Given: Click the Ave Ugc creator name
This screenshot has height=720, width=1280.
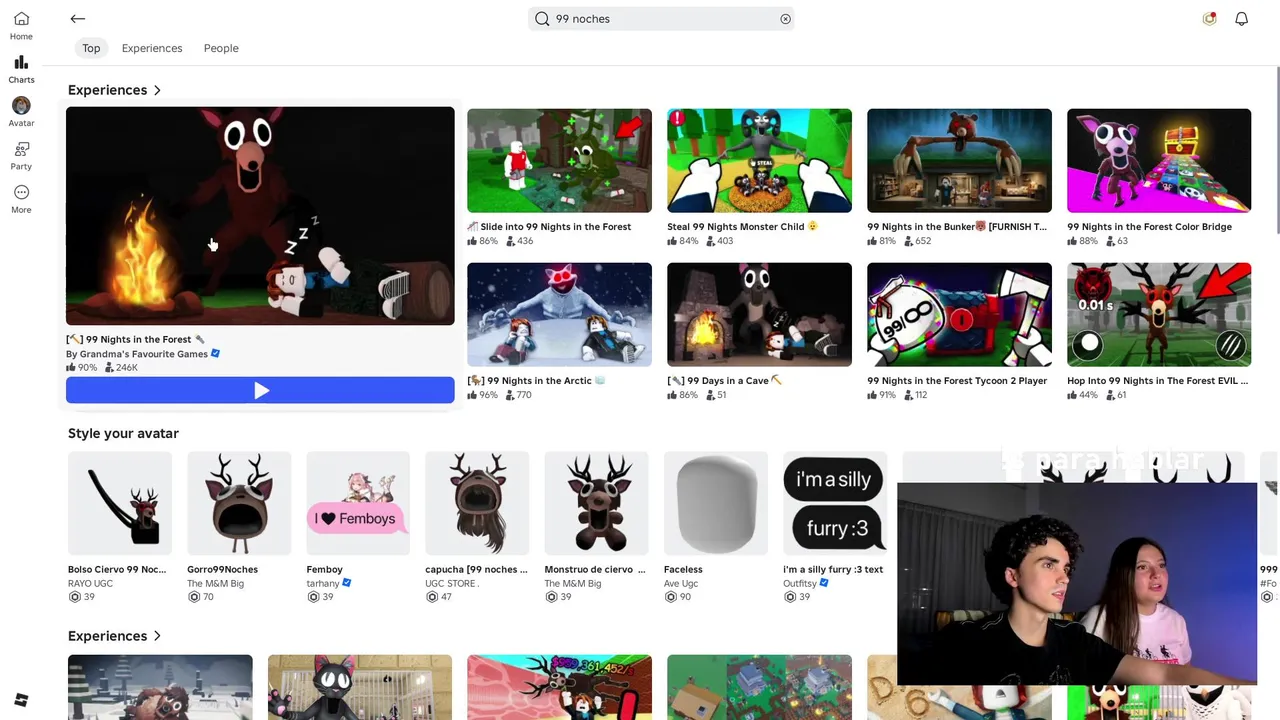Looking at the screenshot, I should coord(680,583).
